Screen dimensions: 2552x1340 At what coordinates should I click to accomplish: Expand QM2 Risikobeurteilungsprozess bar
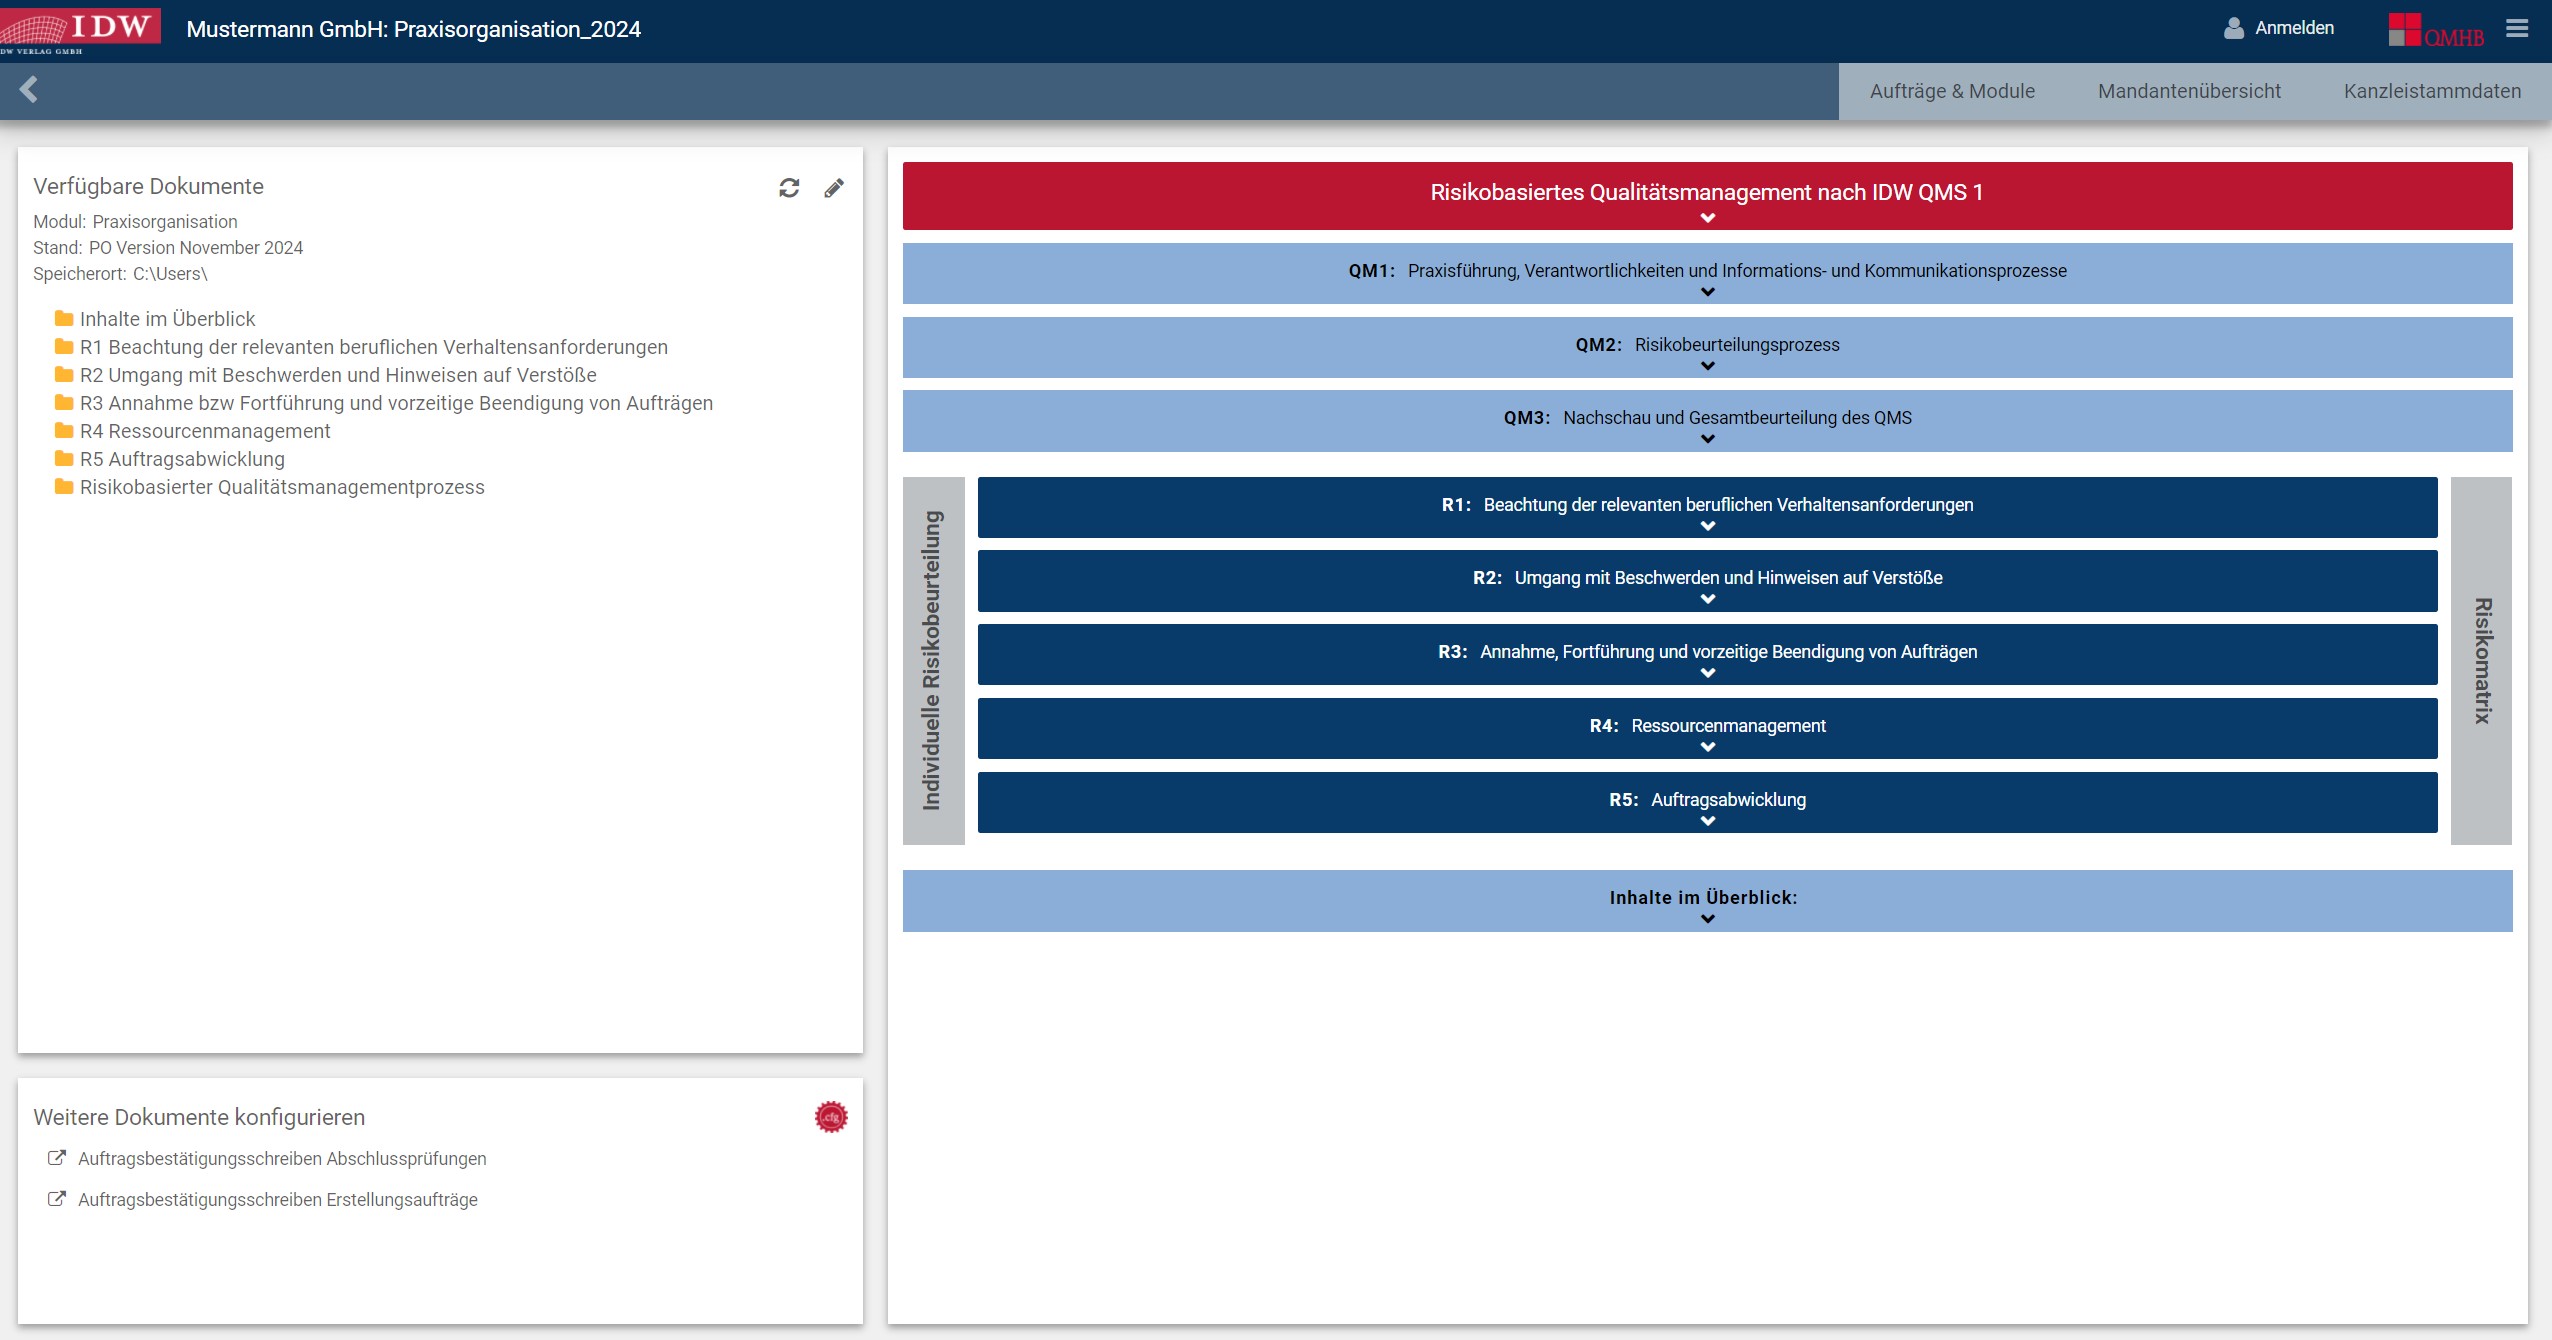coord(1707,347)
